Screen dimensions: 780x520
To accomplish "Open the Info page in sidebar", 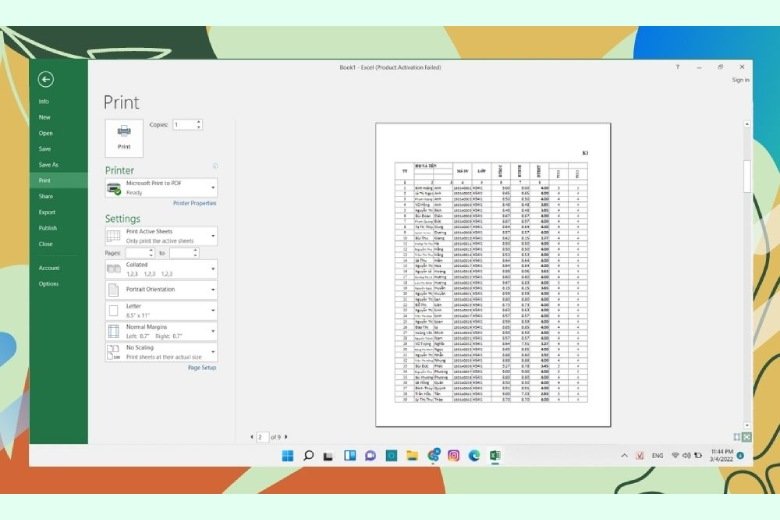I will click(x=44, y=102).
